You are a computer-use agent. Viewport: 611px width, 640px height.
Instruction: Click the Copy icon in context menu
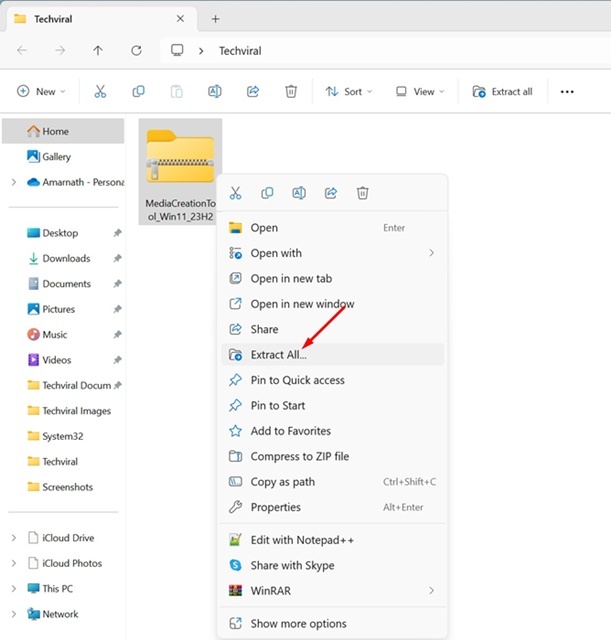pos(267,193)
